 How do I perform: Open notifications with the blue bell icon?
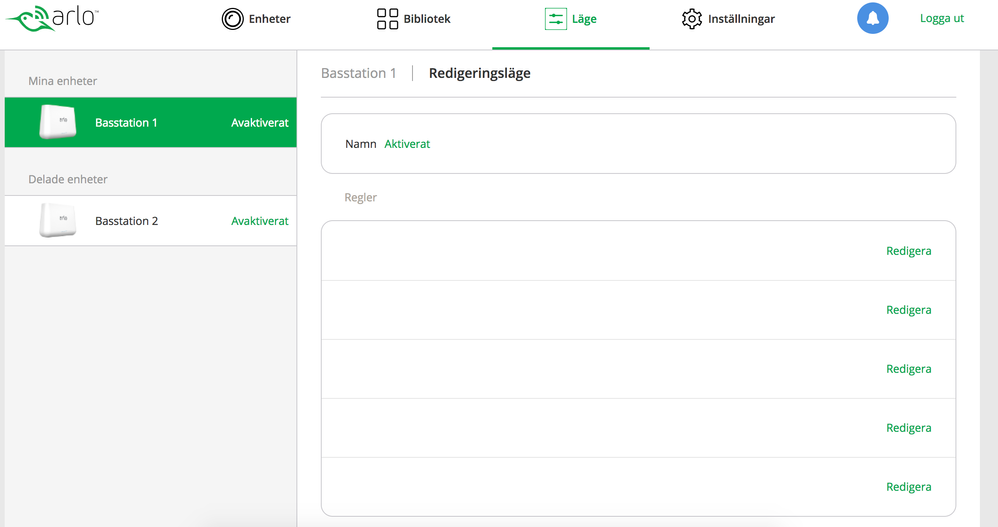click(x=873, y=18)
